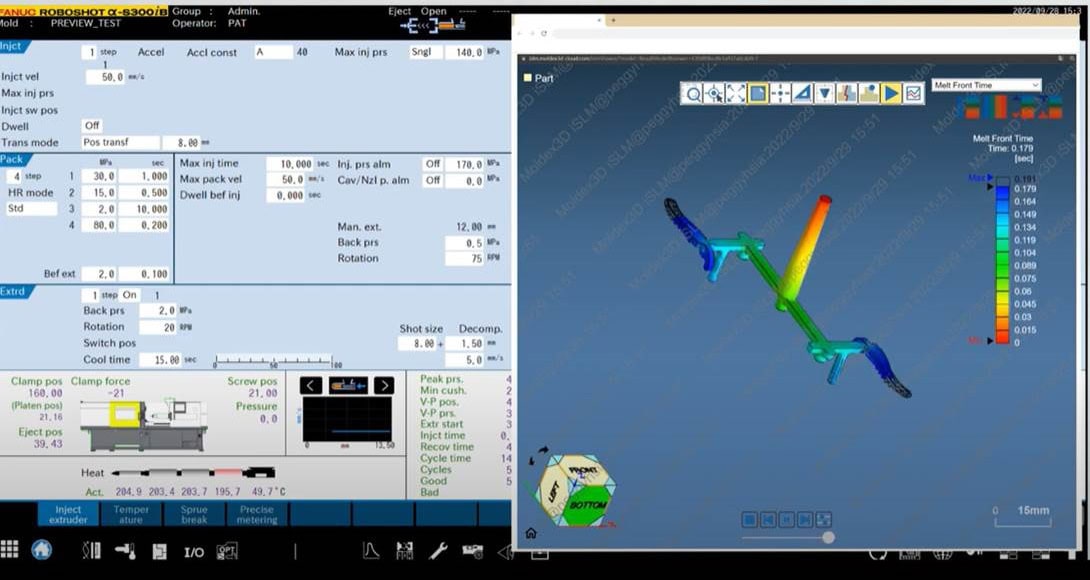Click the wrench maintenance icon
Screen dimensions: 1090x580
438,550
